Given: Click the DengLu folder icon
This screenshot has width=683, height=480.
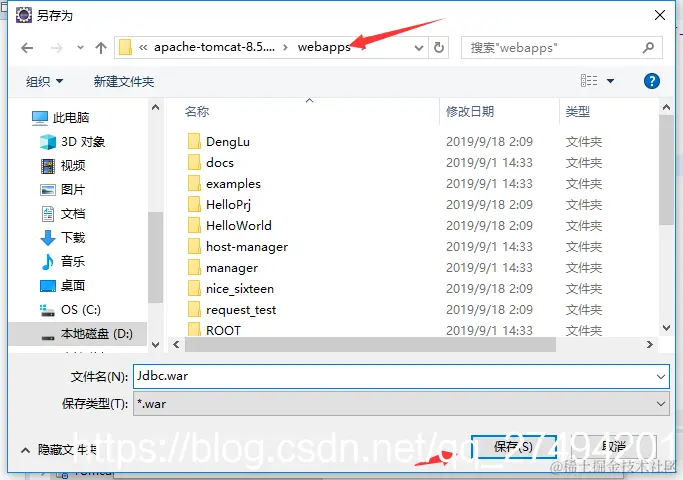Looking at the screenshot, I should [x=194, y=141].
